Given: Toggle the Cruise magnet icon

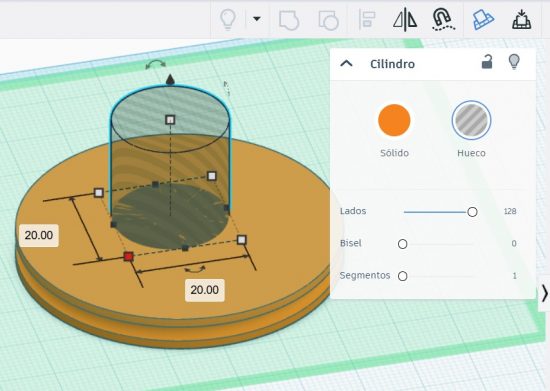Looking at the screenshot, I should click(443, 19).
